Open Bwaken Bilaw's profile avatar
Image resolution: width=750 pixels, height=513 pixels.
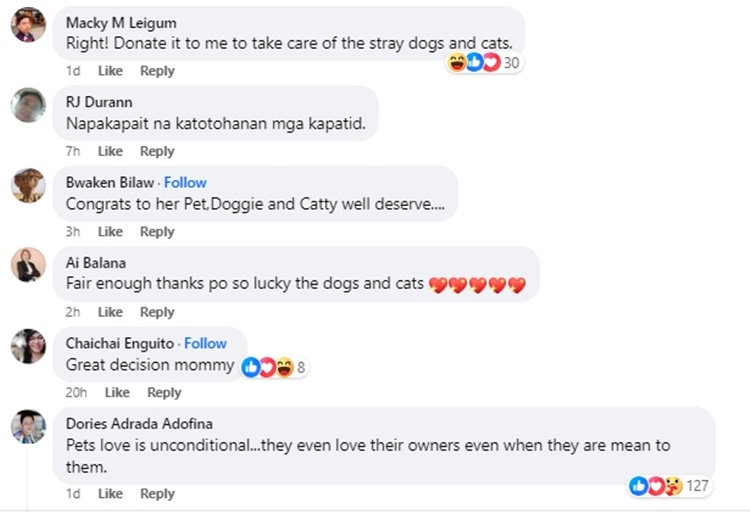(28, 185)
